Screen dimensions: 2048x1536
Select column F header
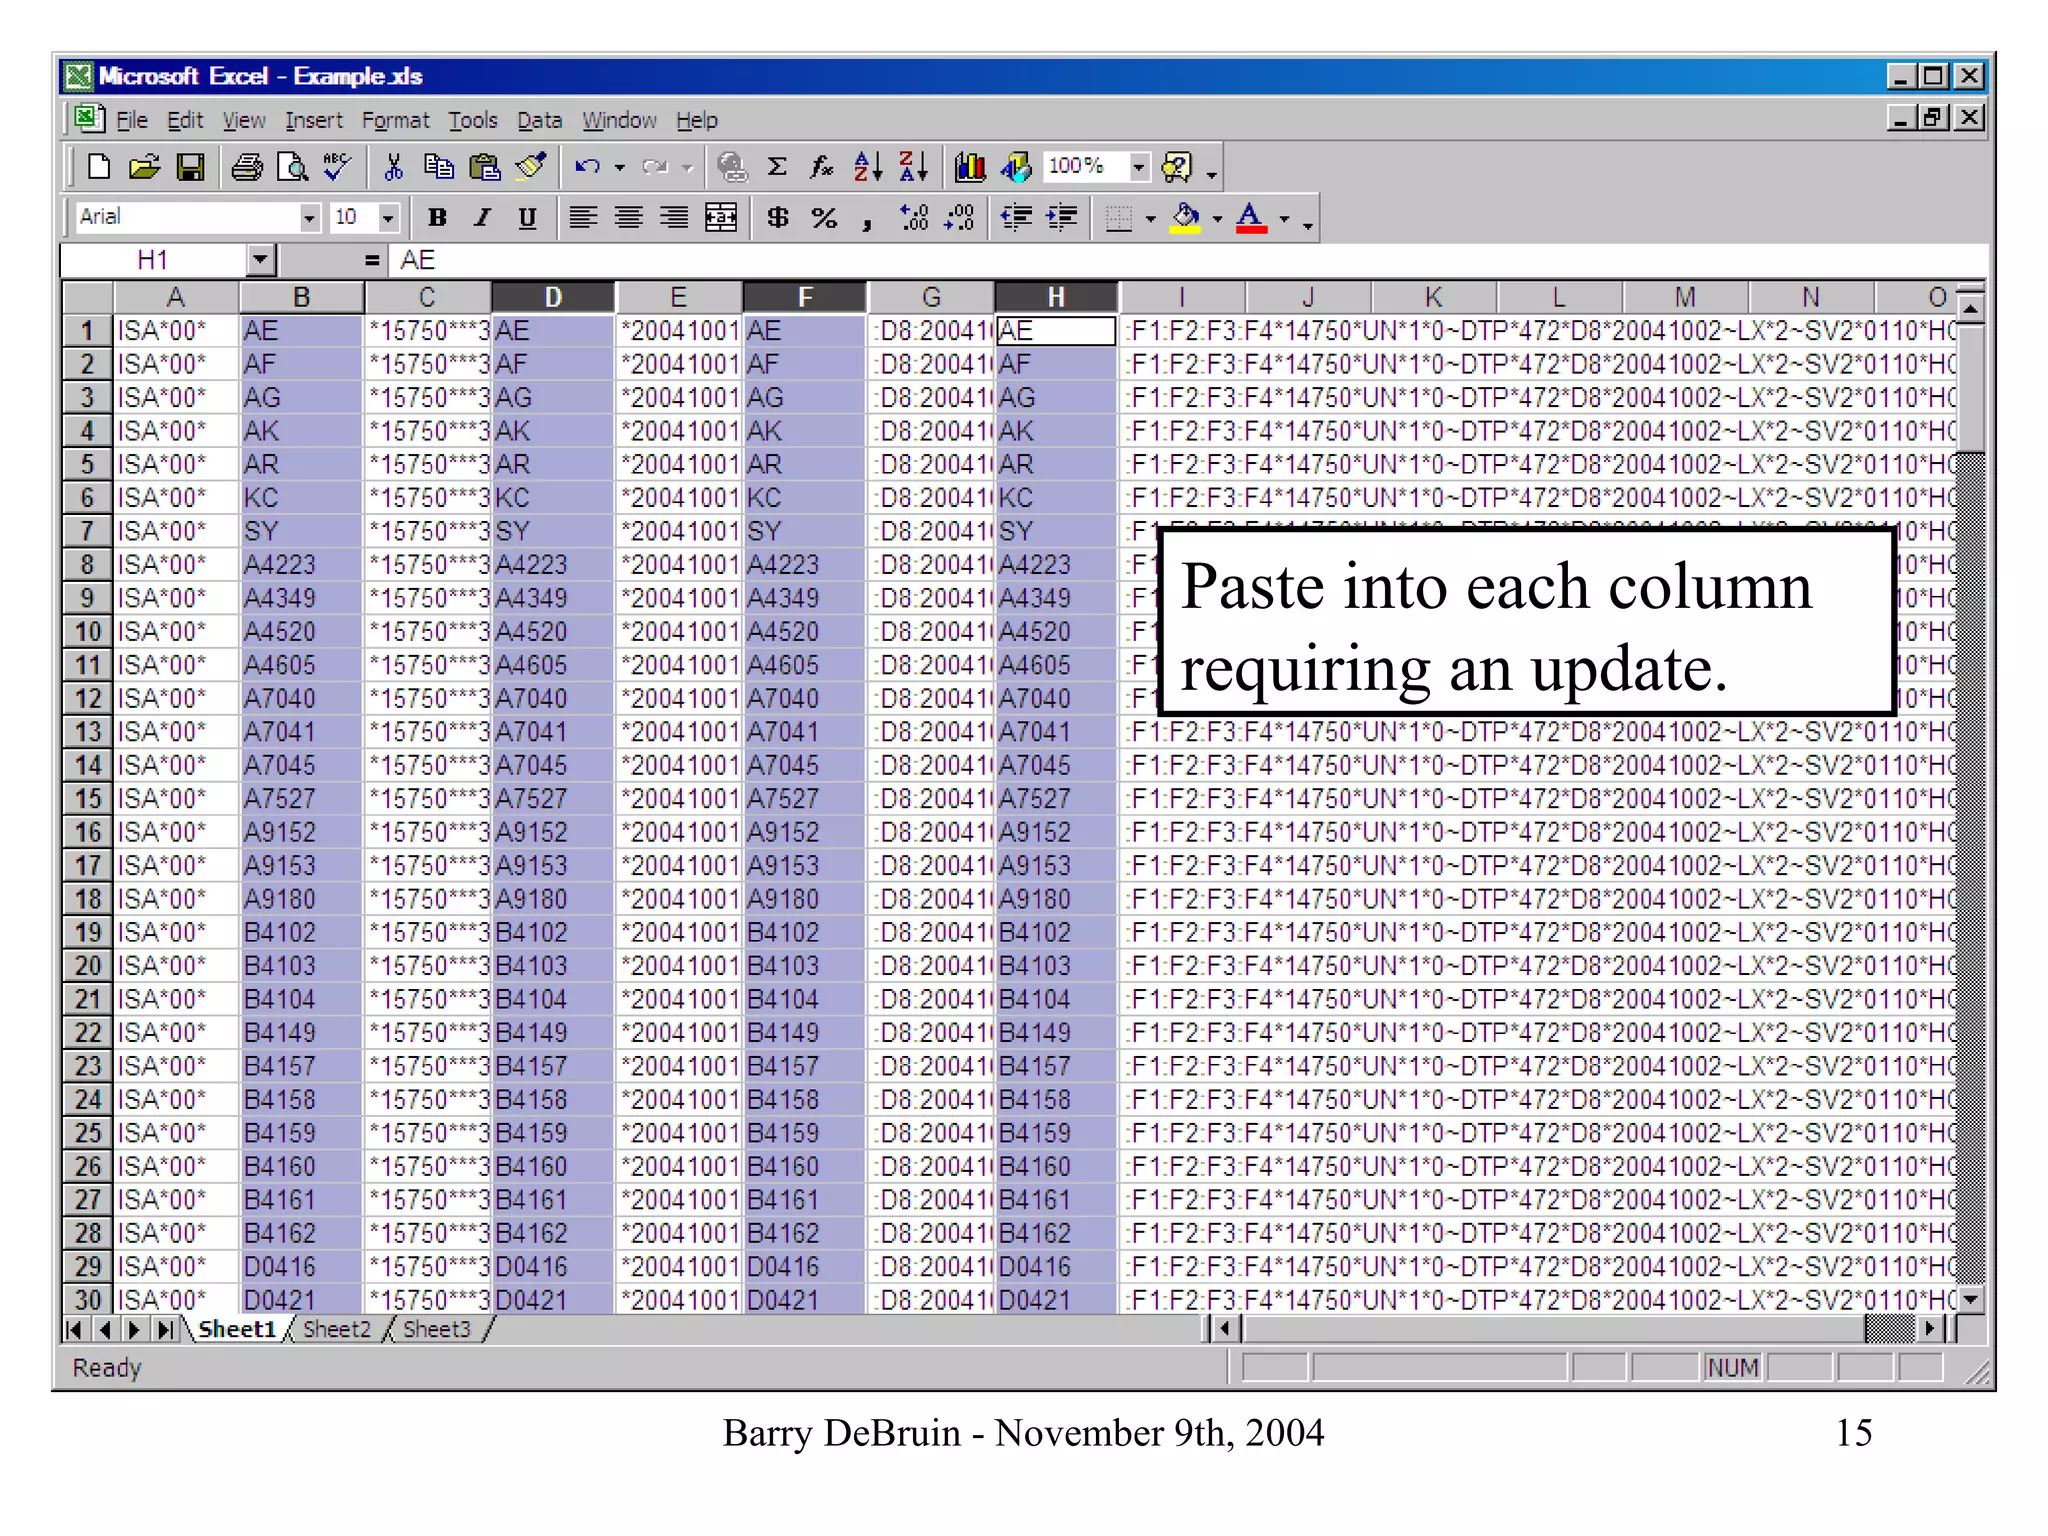point(805,297)
